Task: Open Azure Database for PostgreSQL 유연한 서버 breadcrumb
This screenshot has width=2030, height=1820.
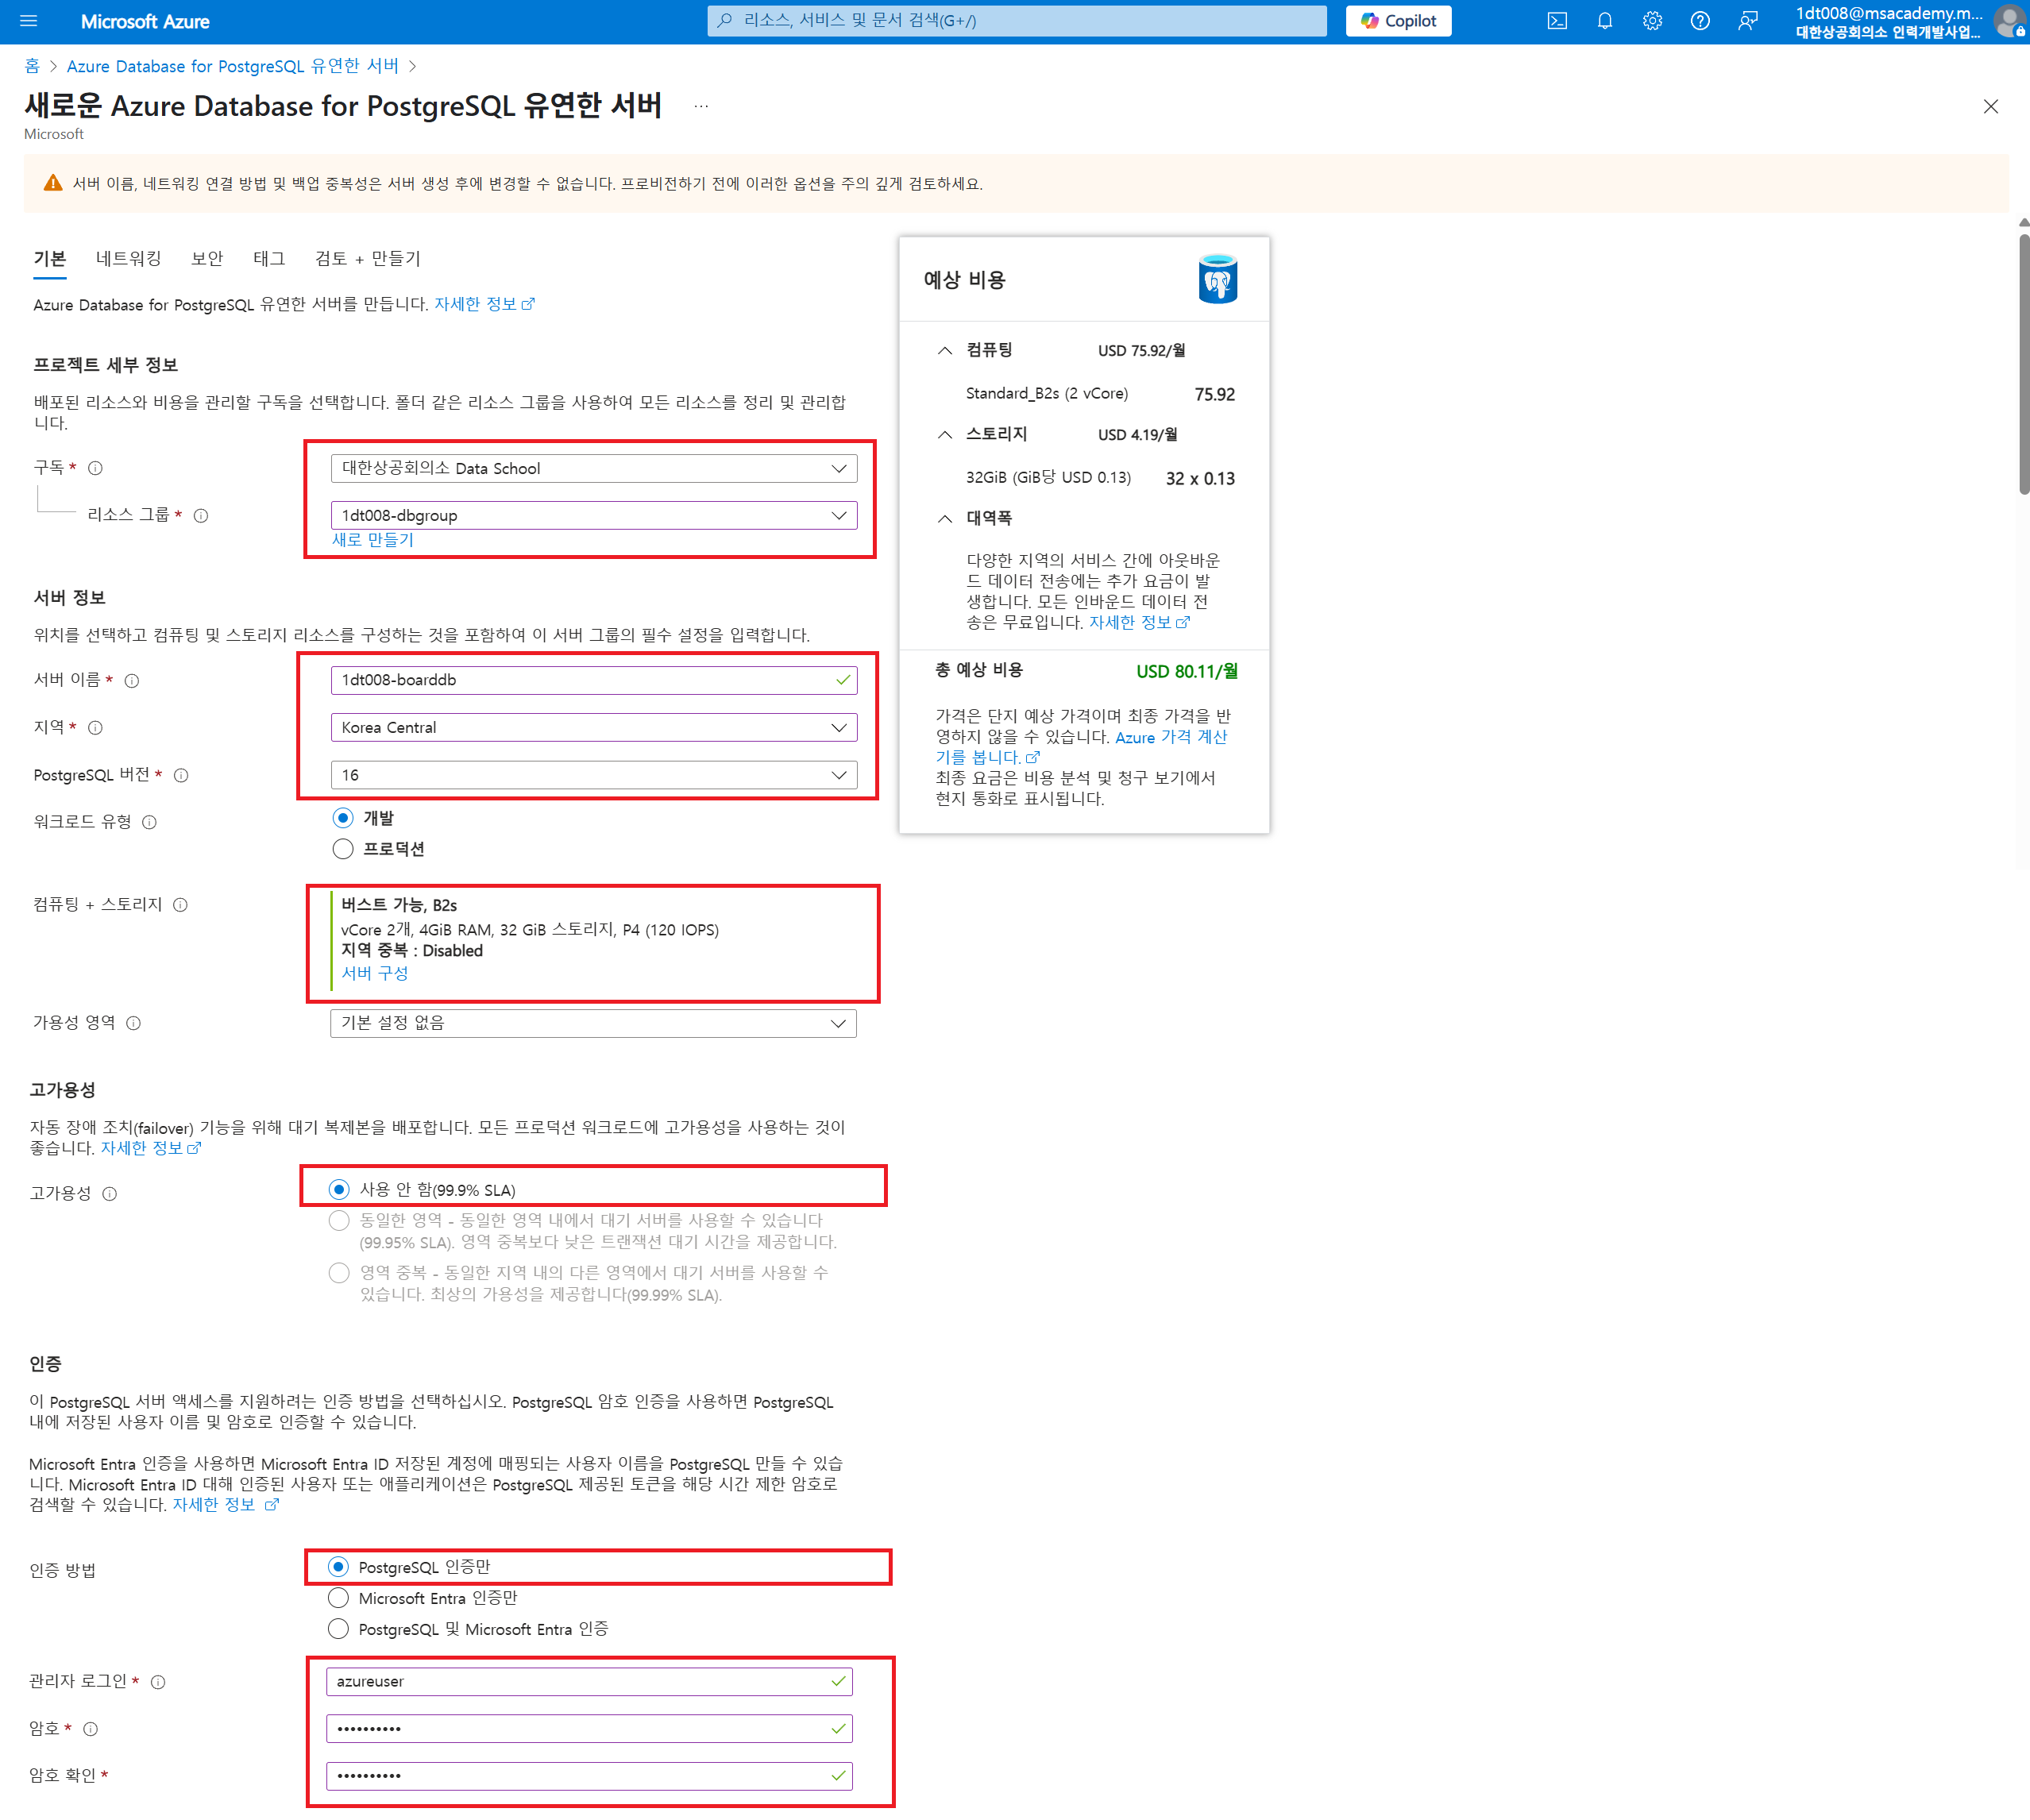Action: coord(232,66)
